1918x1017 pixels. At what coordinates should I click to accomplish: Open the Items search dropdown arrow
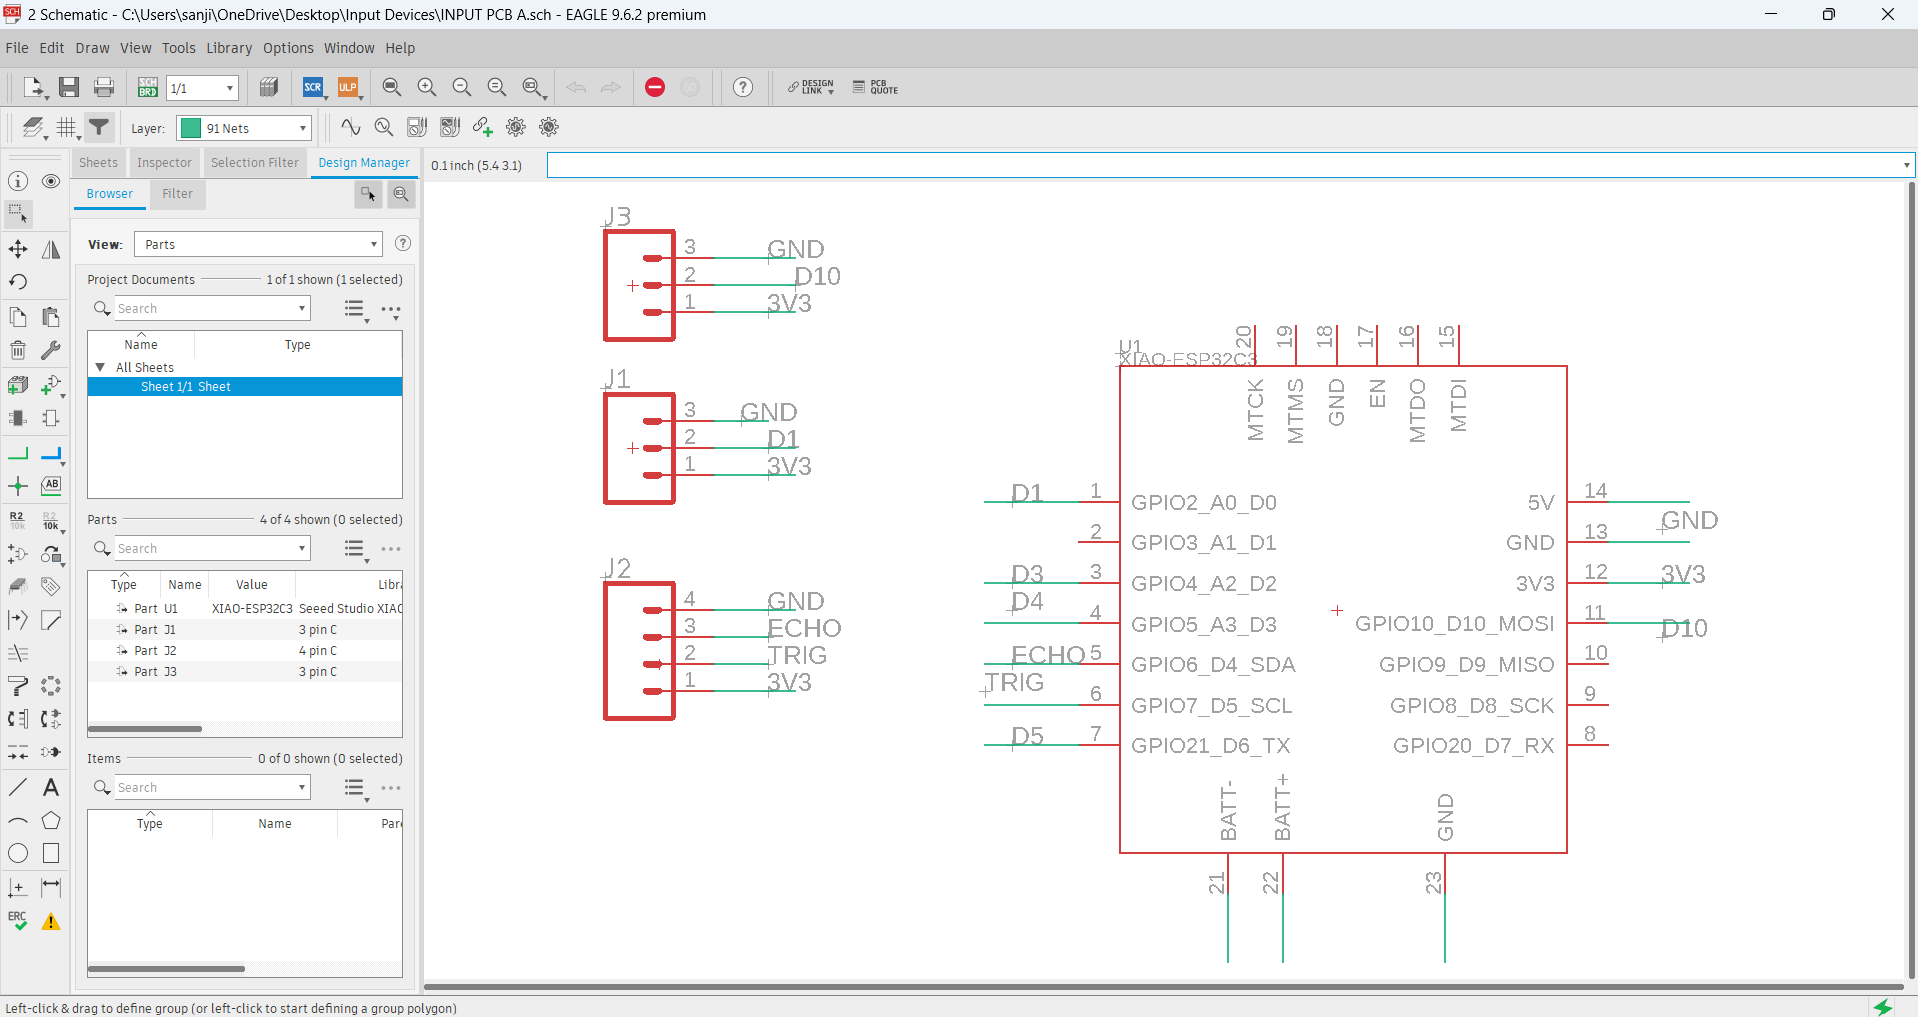(x=302, y=787)
